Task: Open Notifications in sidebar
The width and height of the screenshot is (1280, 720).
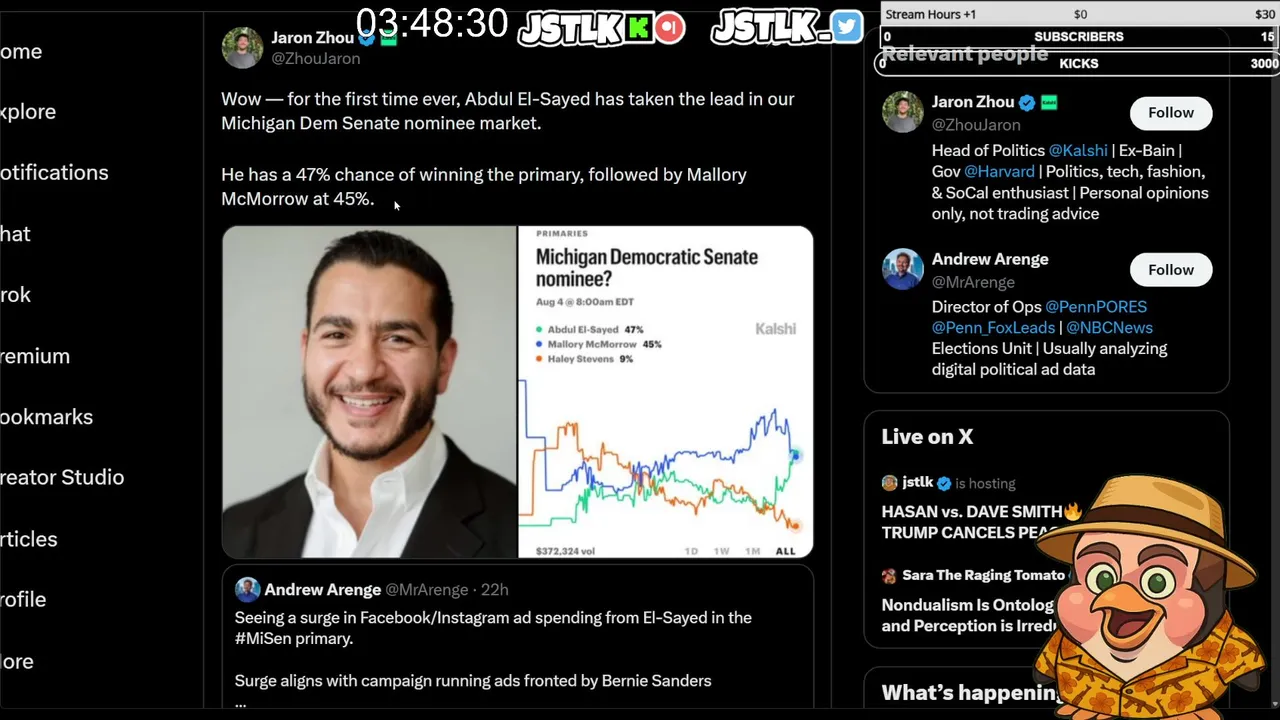Action: point(54,173)
